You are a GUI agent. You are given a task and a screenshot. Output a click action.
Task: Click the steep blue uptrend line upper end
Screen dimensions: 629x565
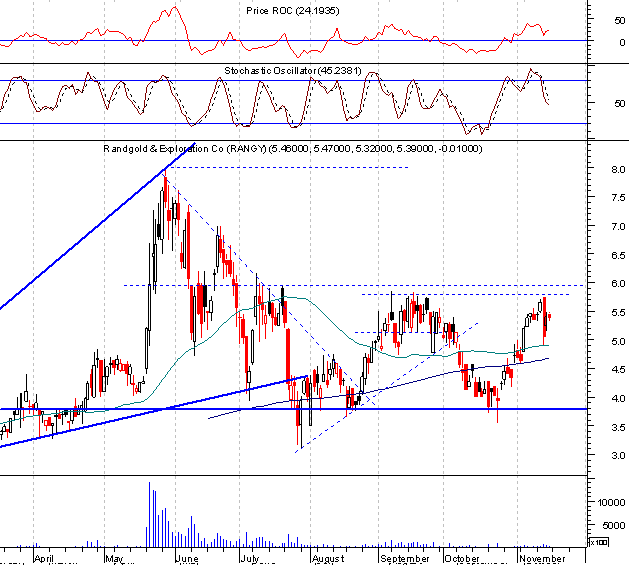pyautogui.click(x=192, y=145)
